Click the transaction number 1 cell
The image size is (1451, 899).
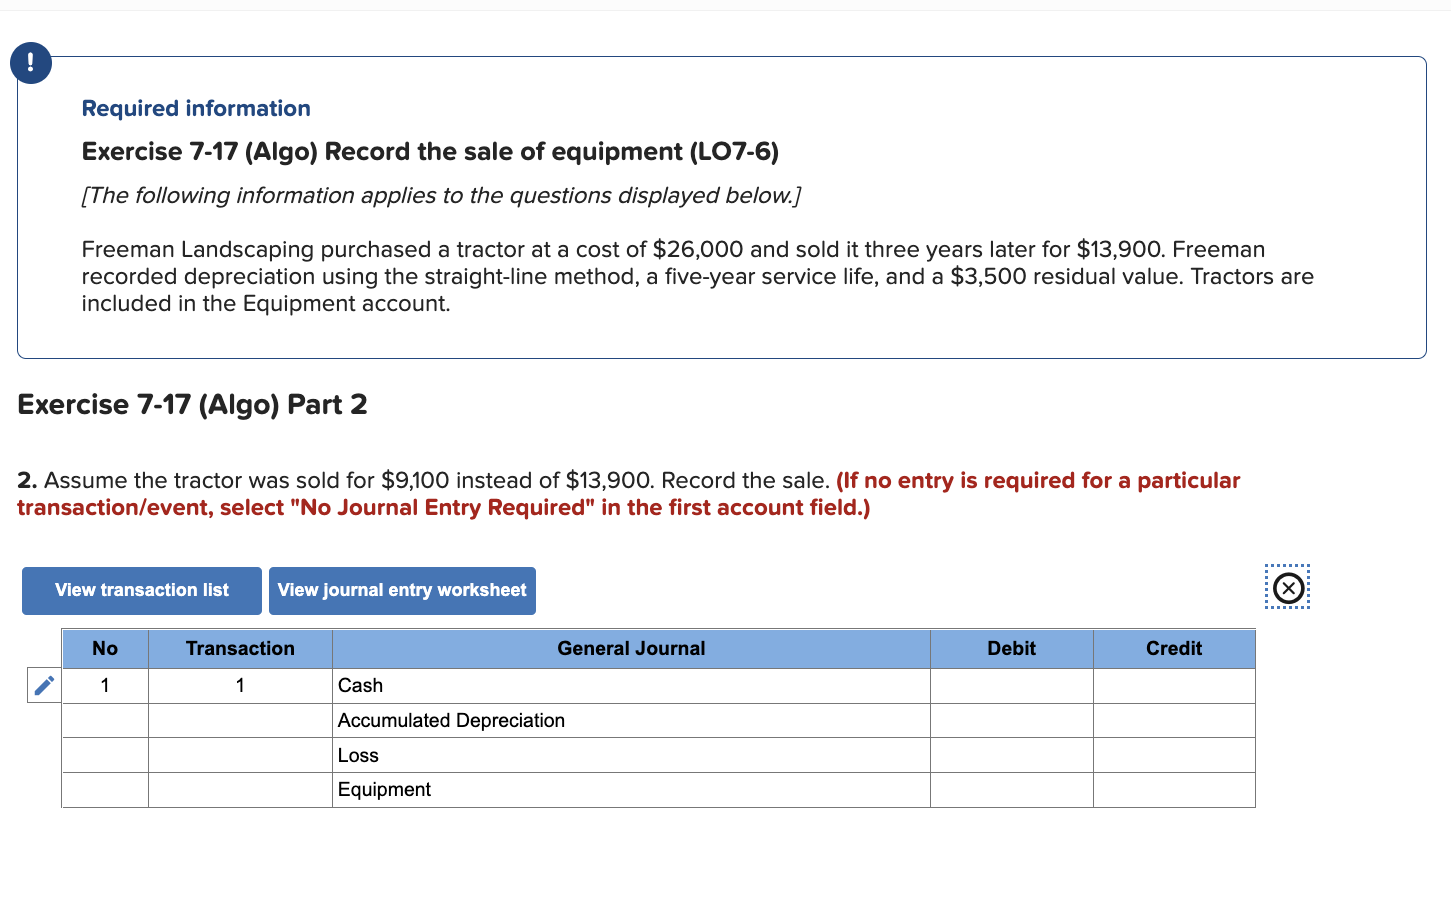click(240, 685)
